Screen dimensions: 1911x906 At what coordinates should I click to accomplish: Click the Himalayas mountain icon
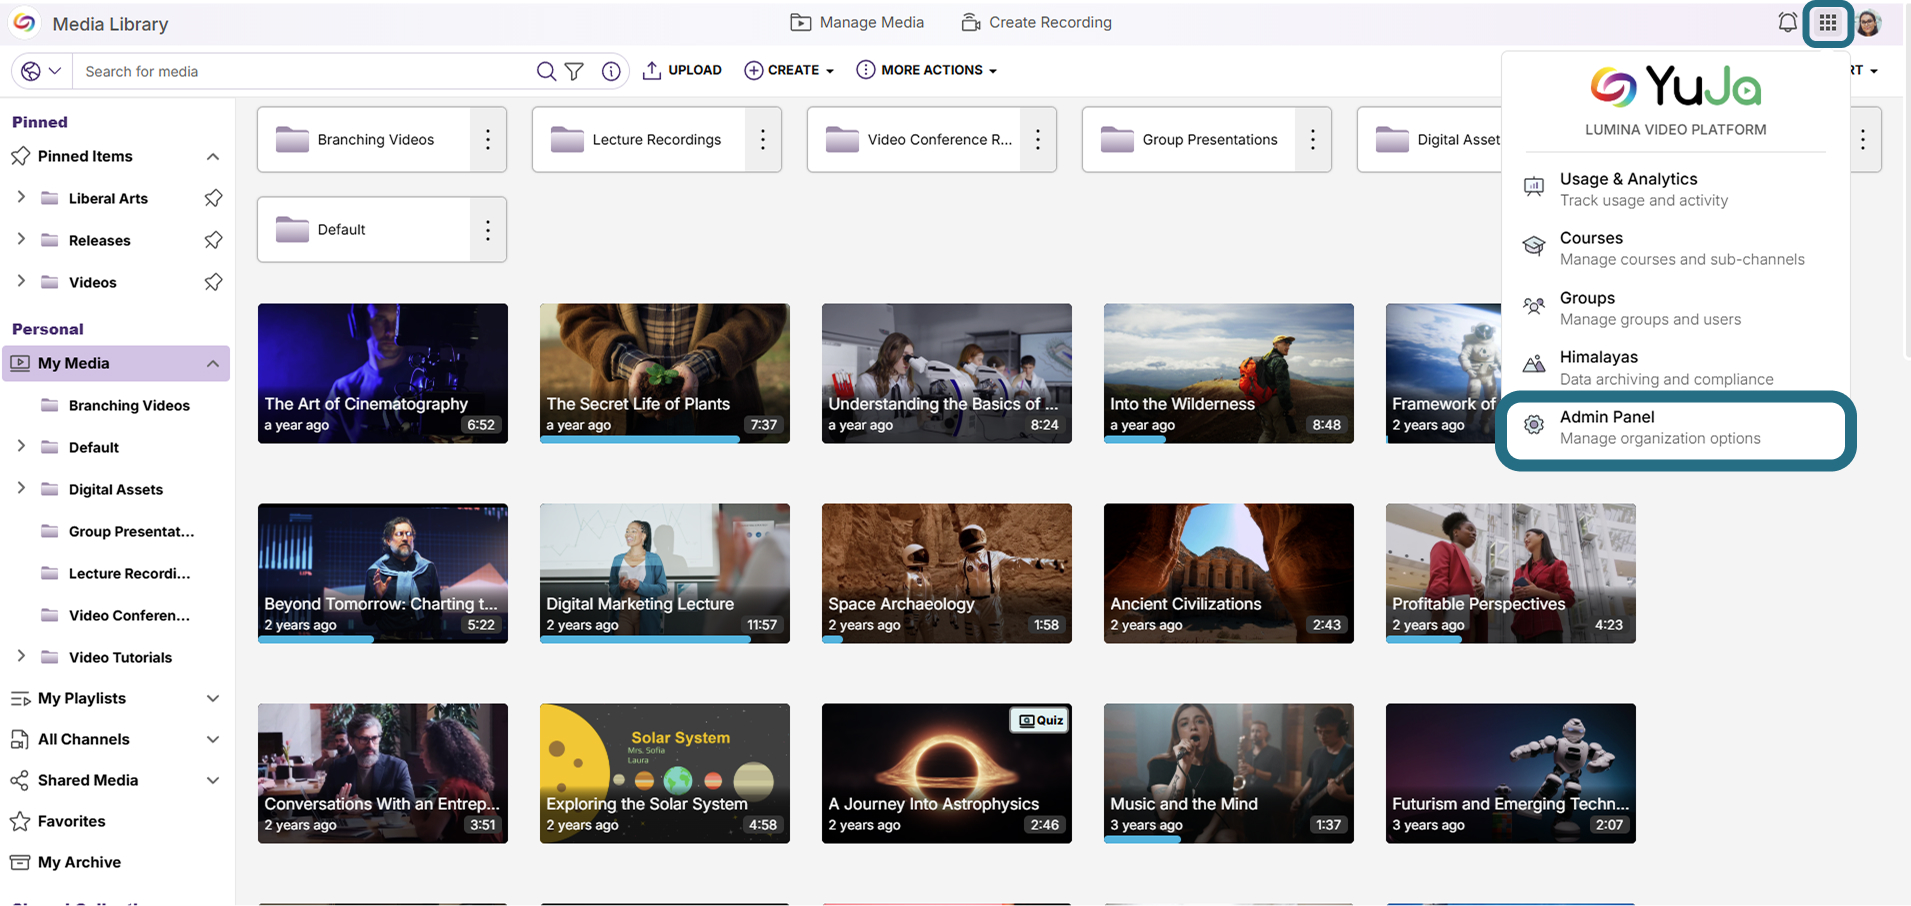(1534, 365)
